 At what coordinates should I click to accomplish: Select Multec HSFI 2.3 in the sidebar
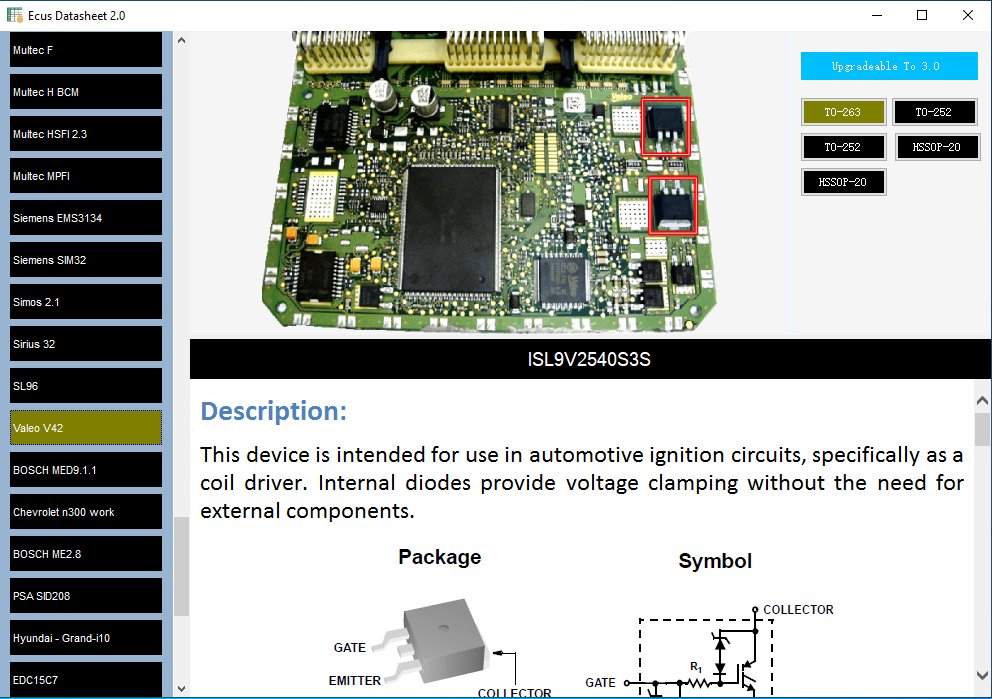86,134
